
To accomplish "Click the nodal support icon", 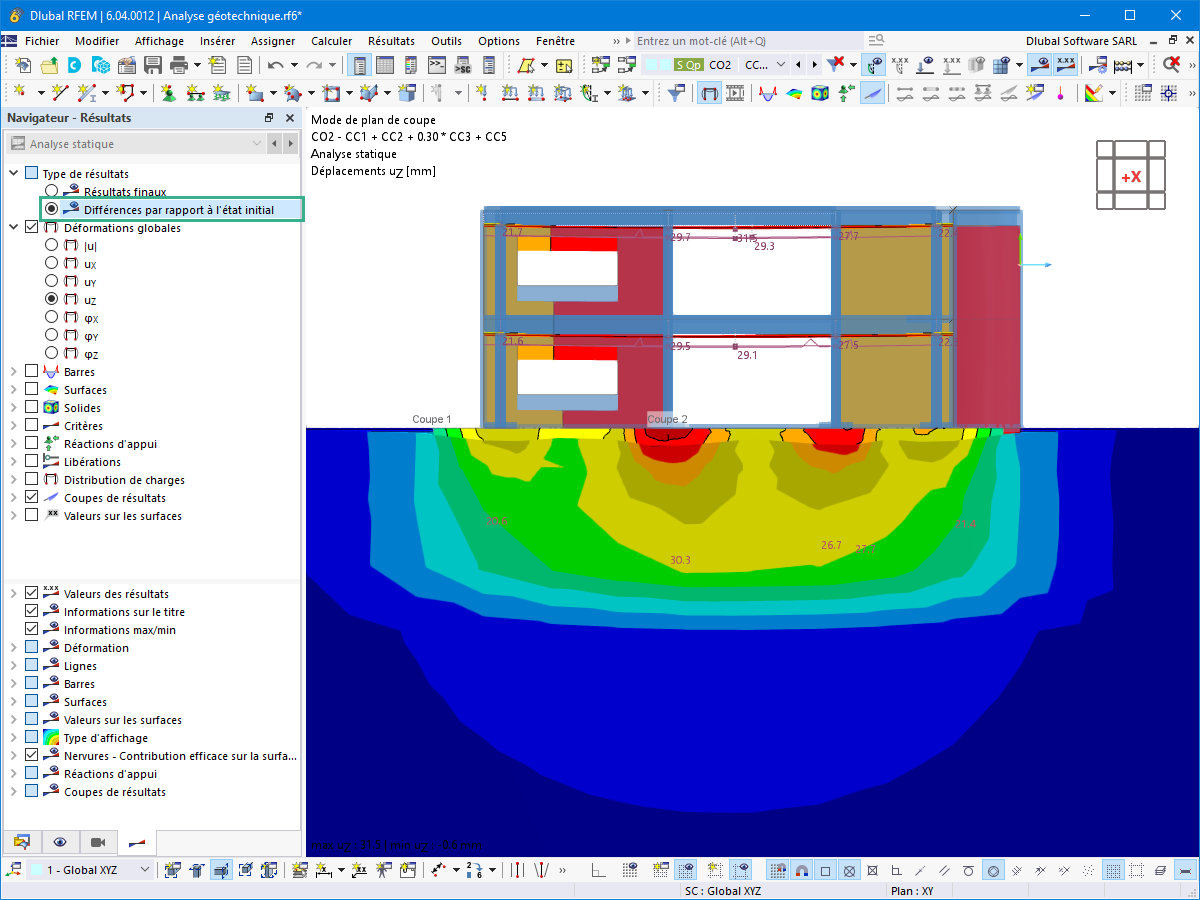I will [168, 93].
